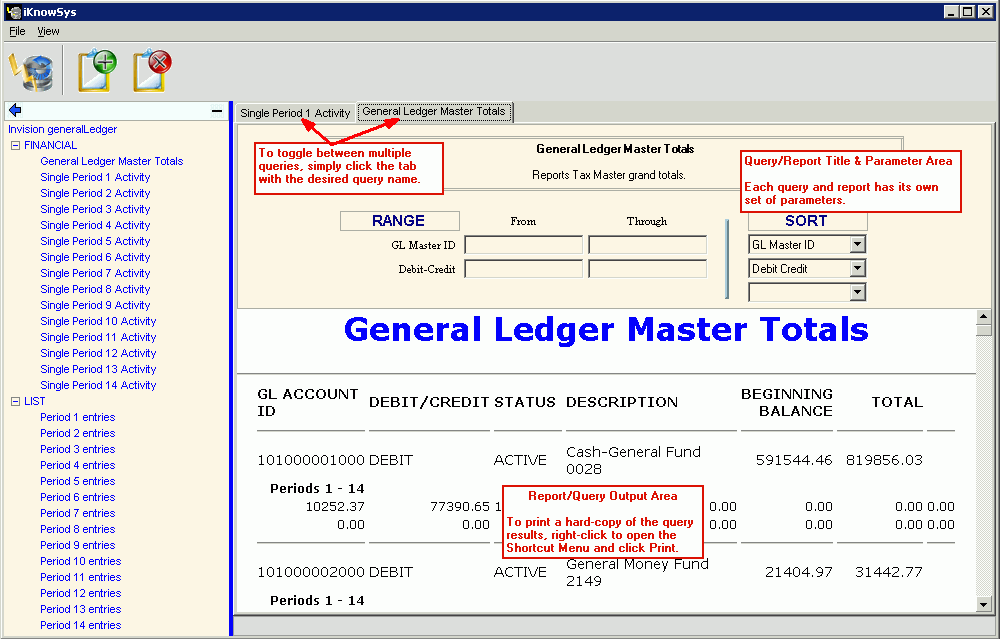Collapse the sidebar using the minus icon
Viewport: 1000px width, 639px height.
217,110
